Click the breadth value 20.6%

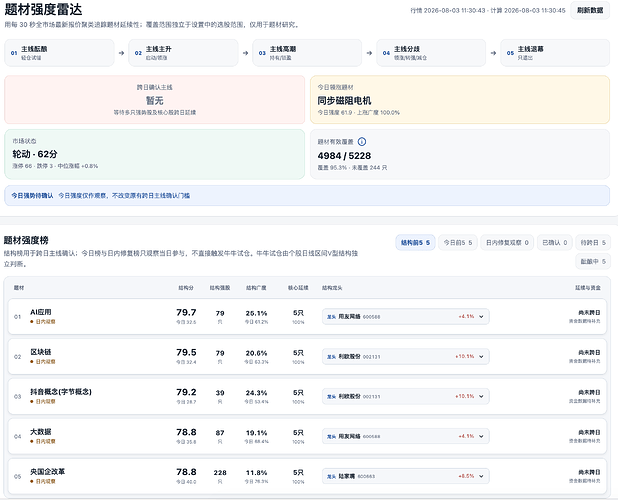tap(256, 353)
